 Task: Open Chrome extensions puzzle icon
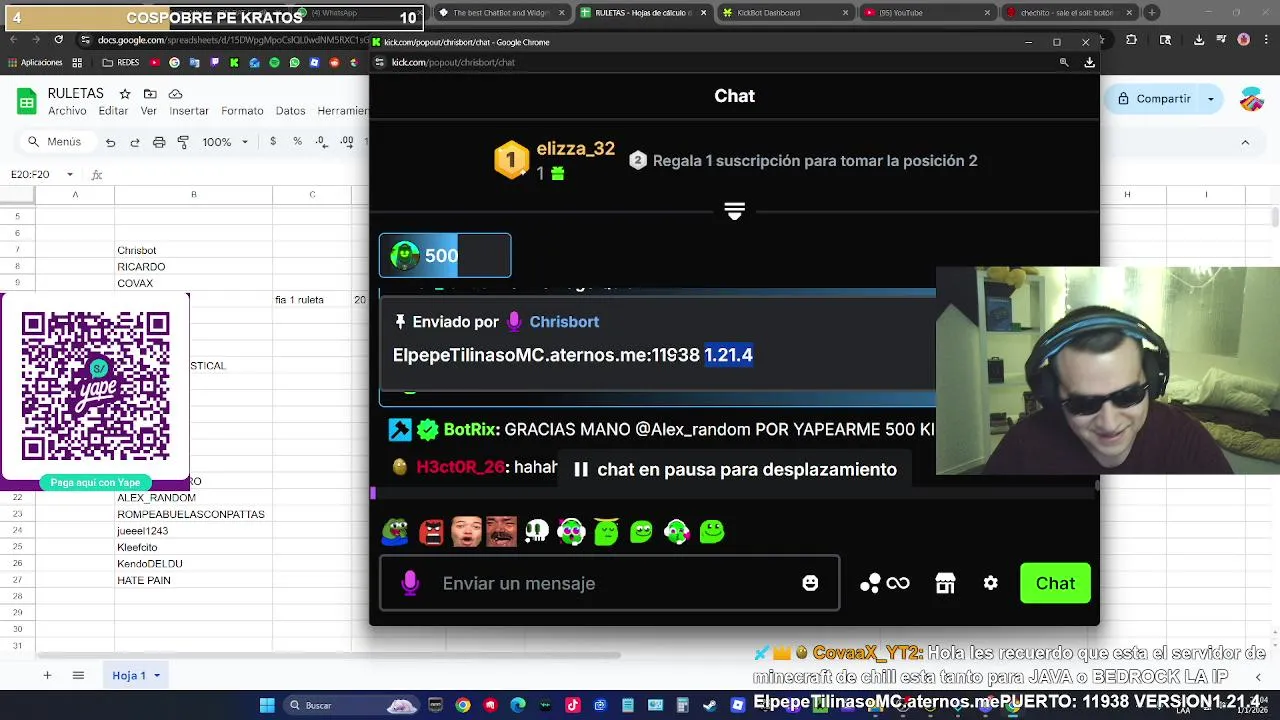[x=1131, y=40]
